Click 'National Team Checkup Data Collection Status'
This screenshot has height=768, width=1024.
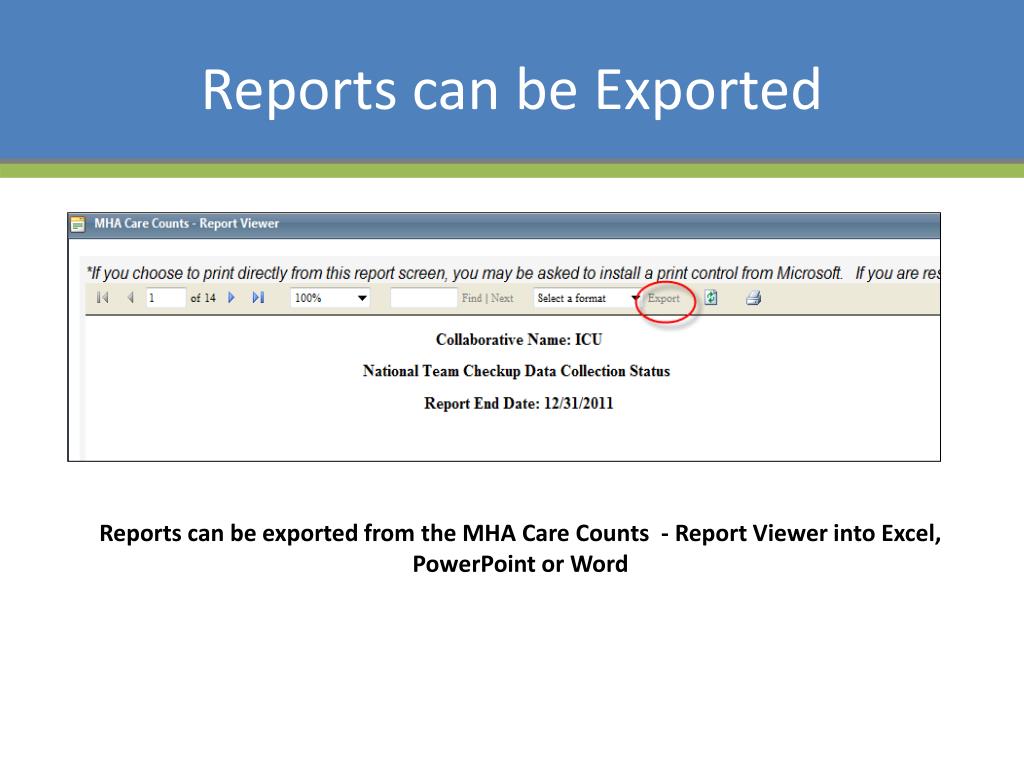(517, 371)
